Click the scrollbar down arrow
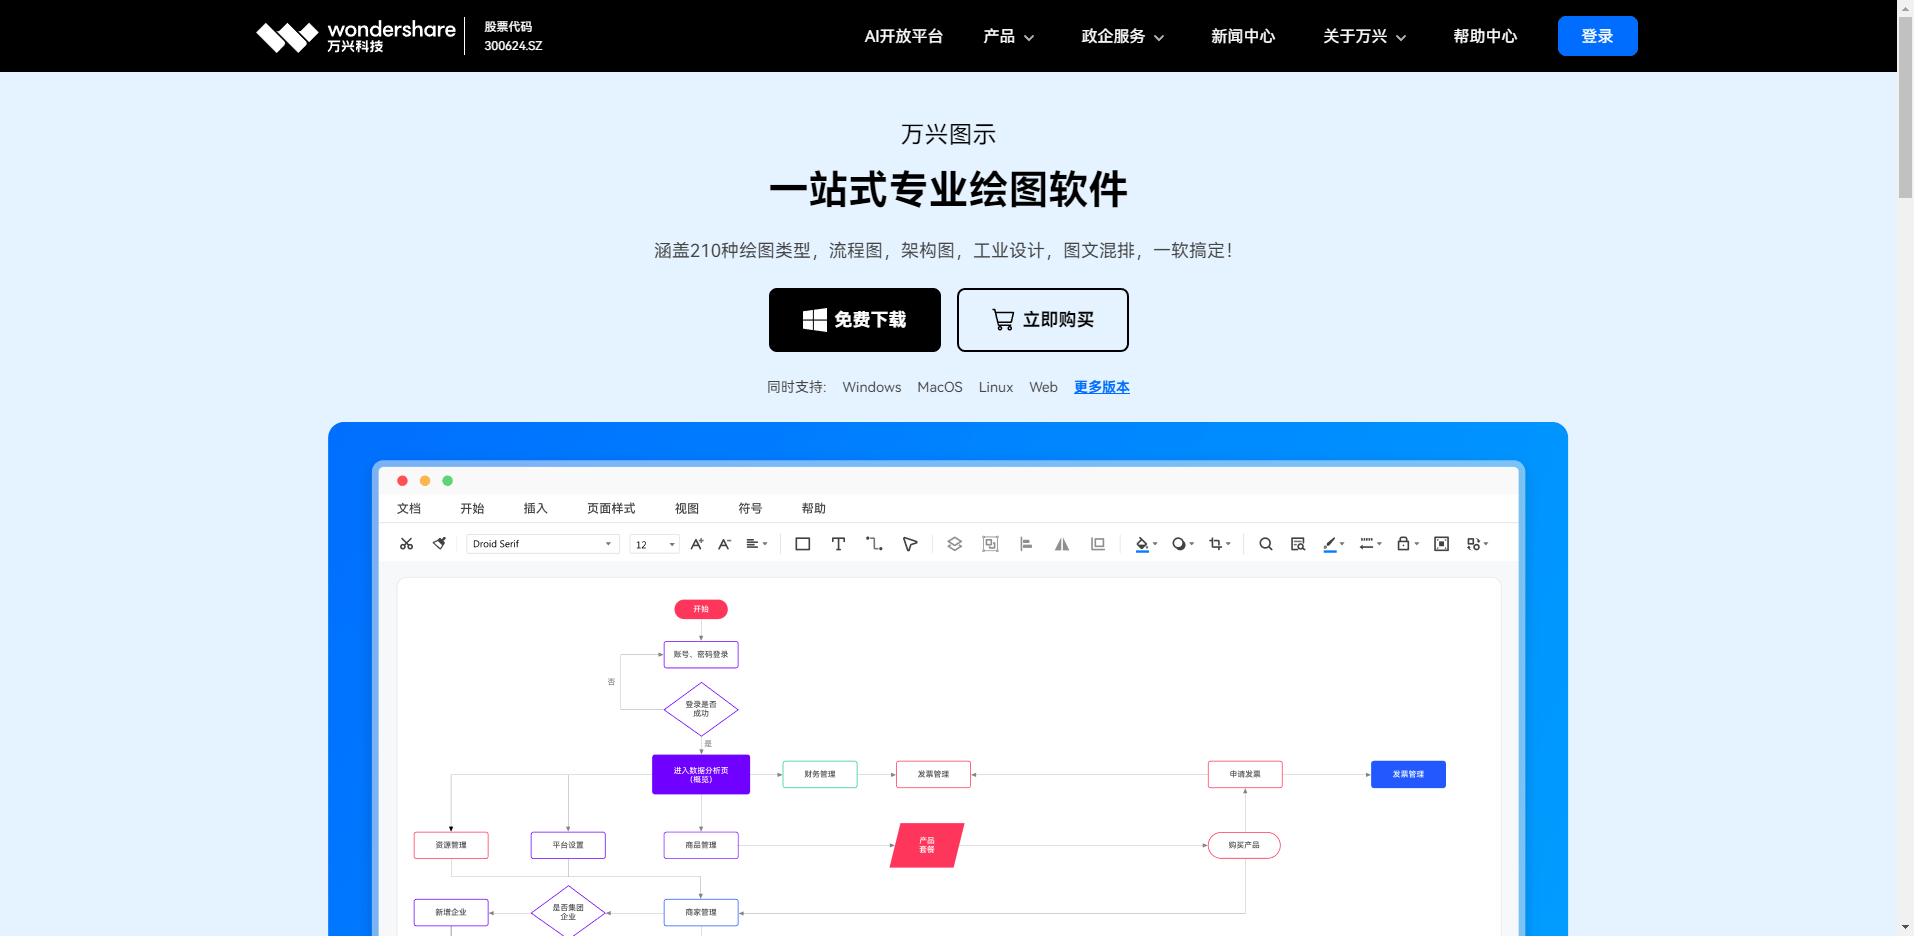The width and height of the screenshot is (1914, 936). [x=1906, y=927]
